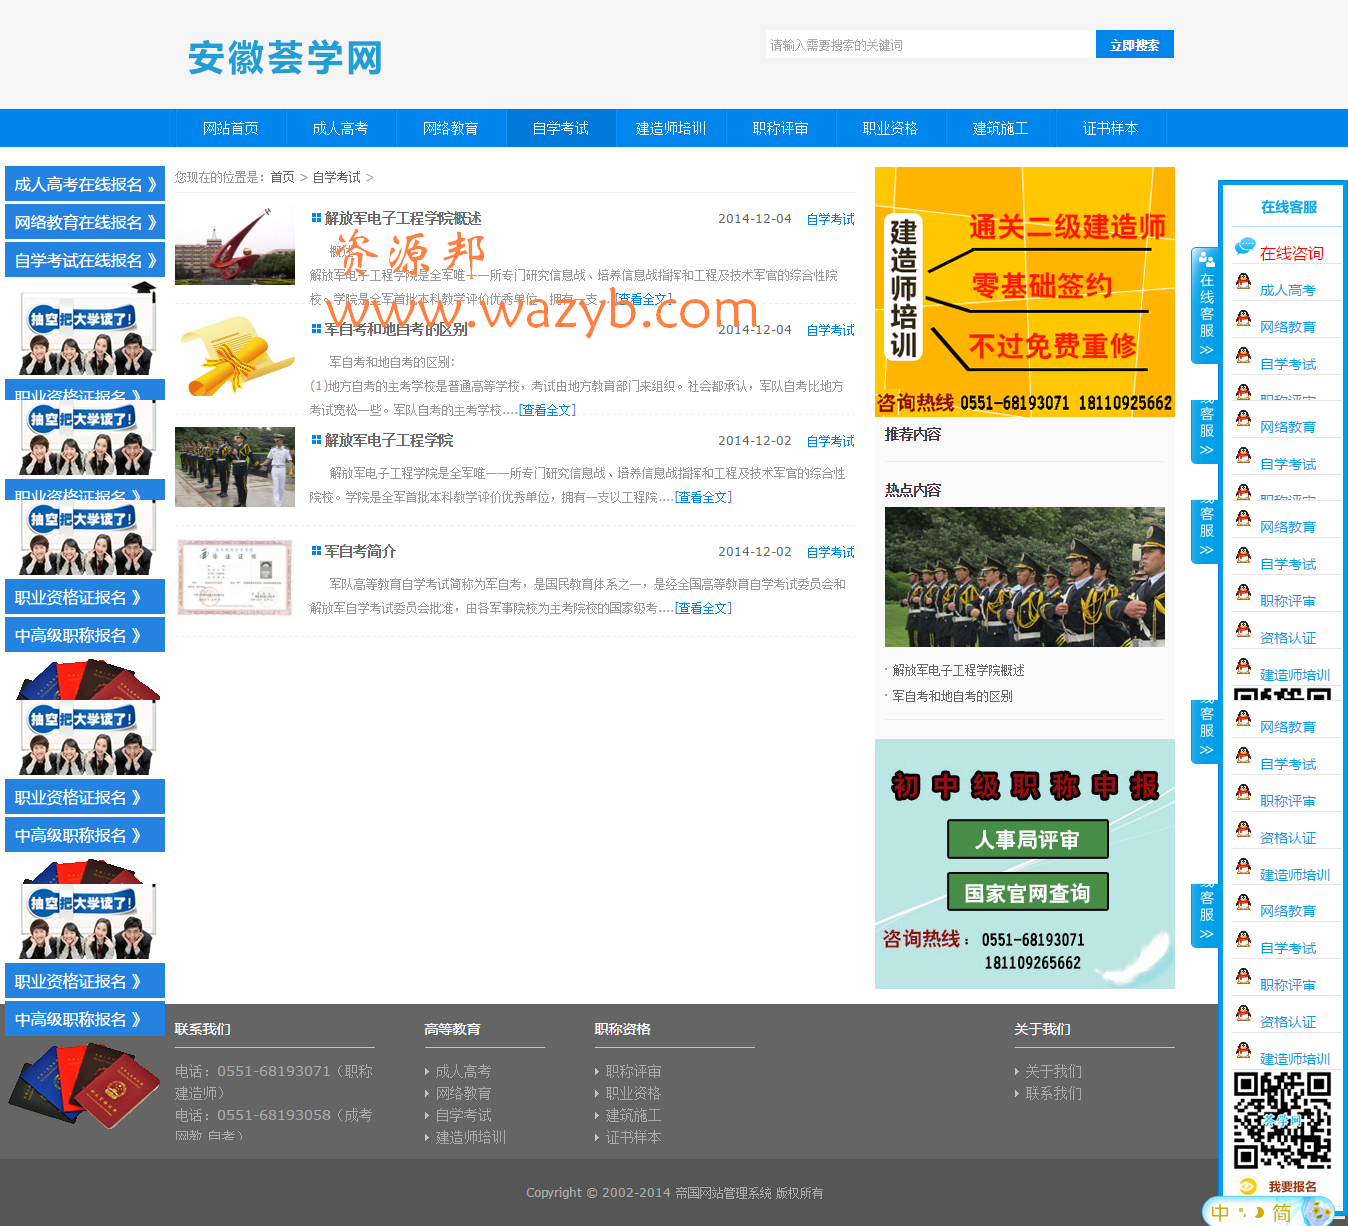This screenshot has width=1348, height=1226.
Task: Click the 自学考试 tag on the 2014-12-04 概述 row
Action: 830,219
